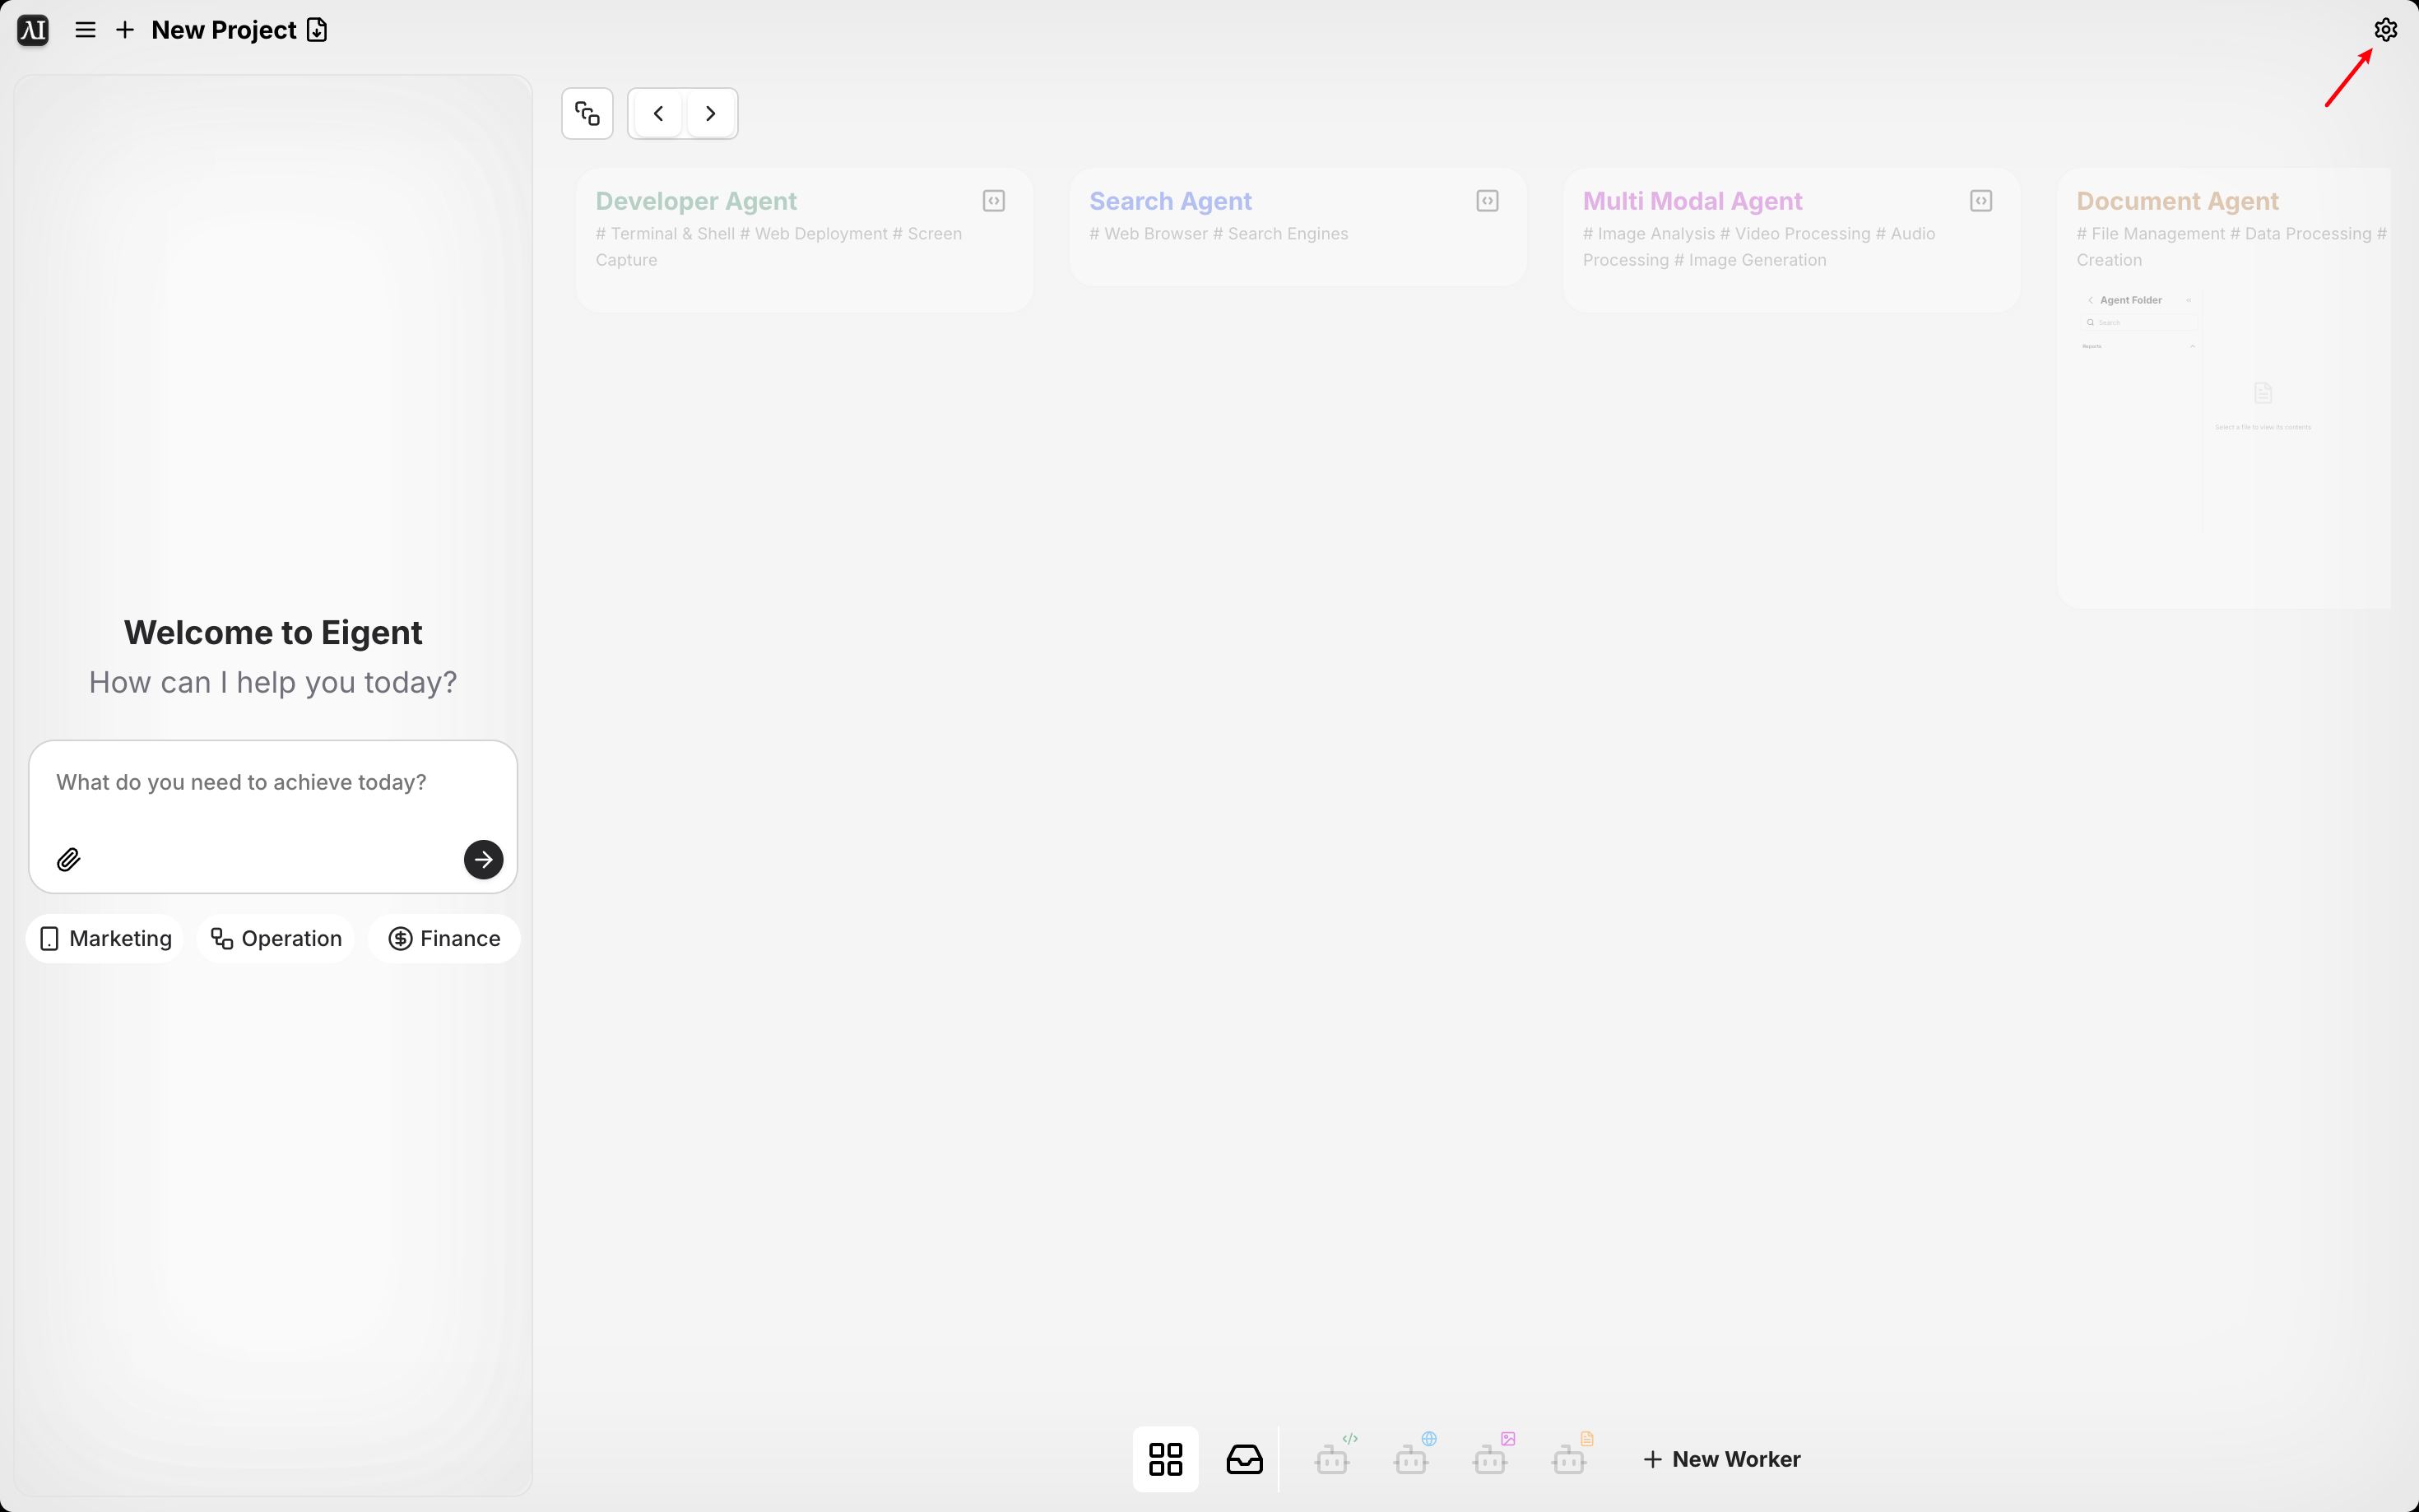This screenshot has height=1512, width=2419.
Task: Select the developer worker robot icon
Action: click(1334, 1455)
